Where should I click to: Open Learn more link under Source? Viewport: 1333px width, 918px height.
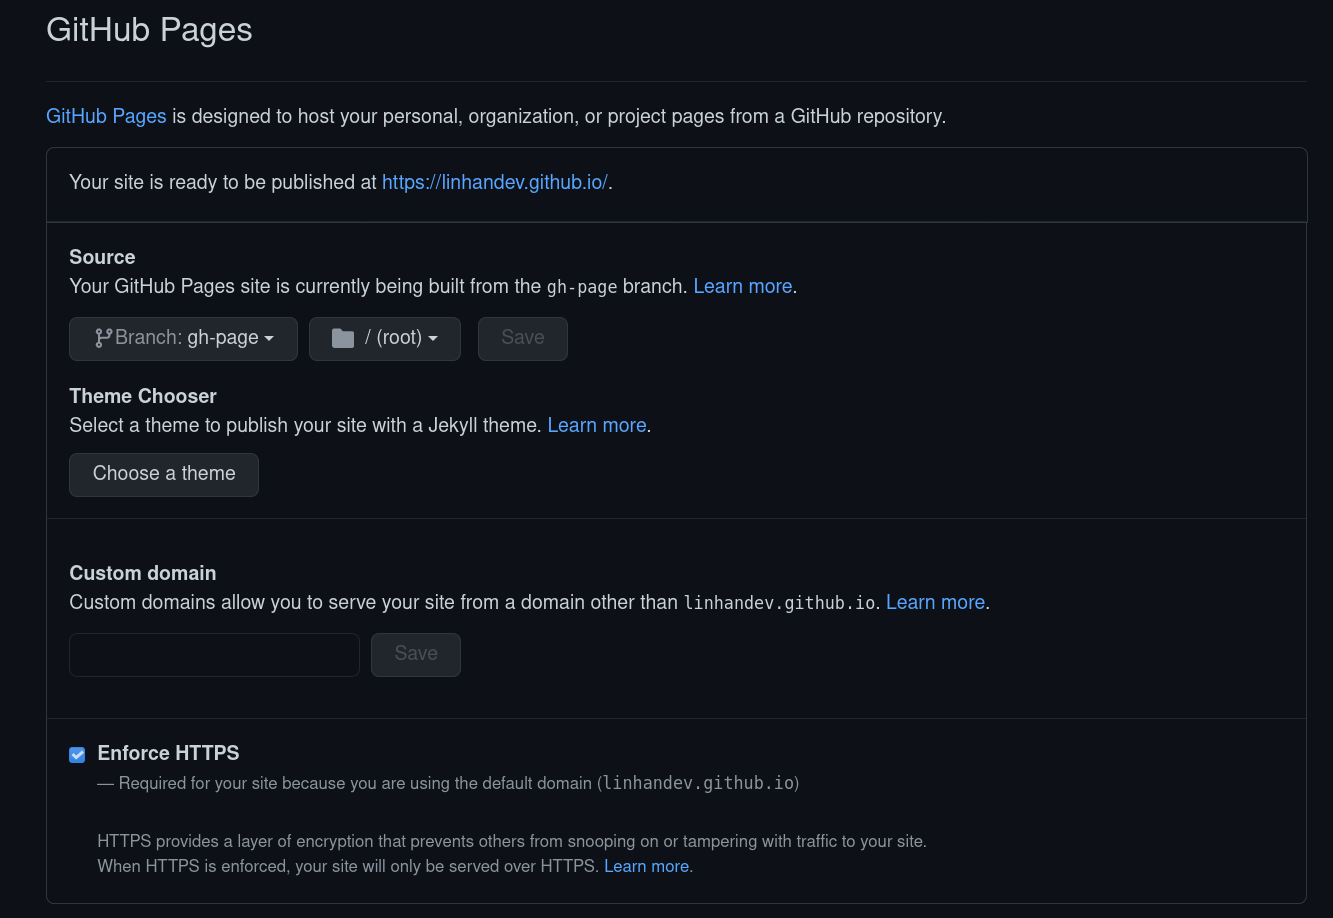pos(742,286)
